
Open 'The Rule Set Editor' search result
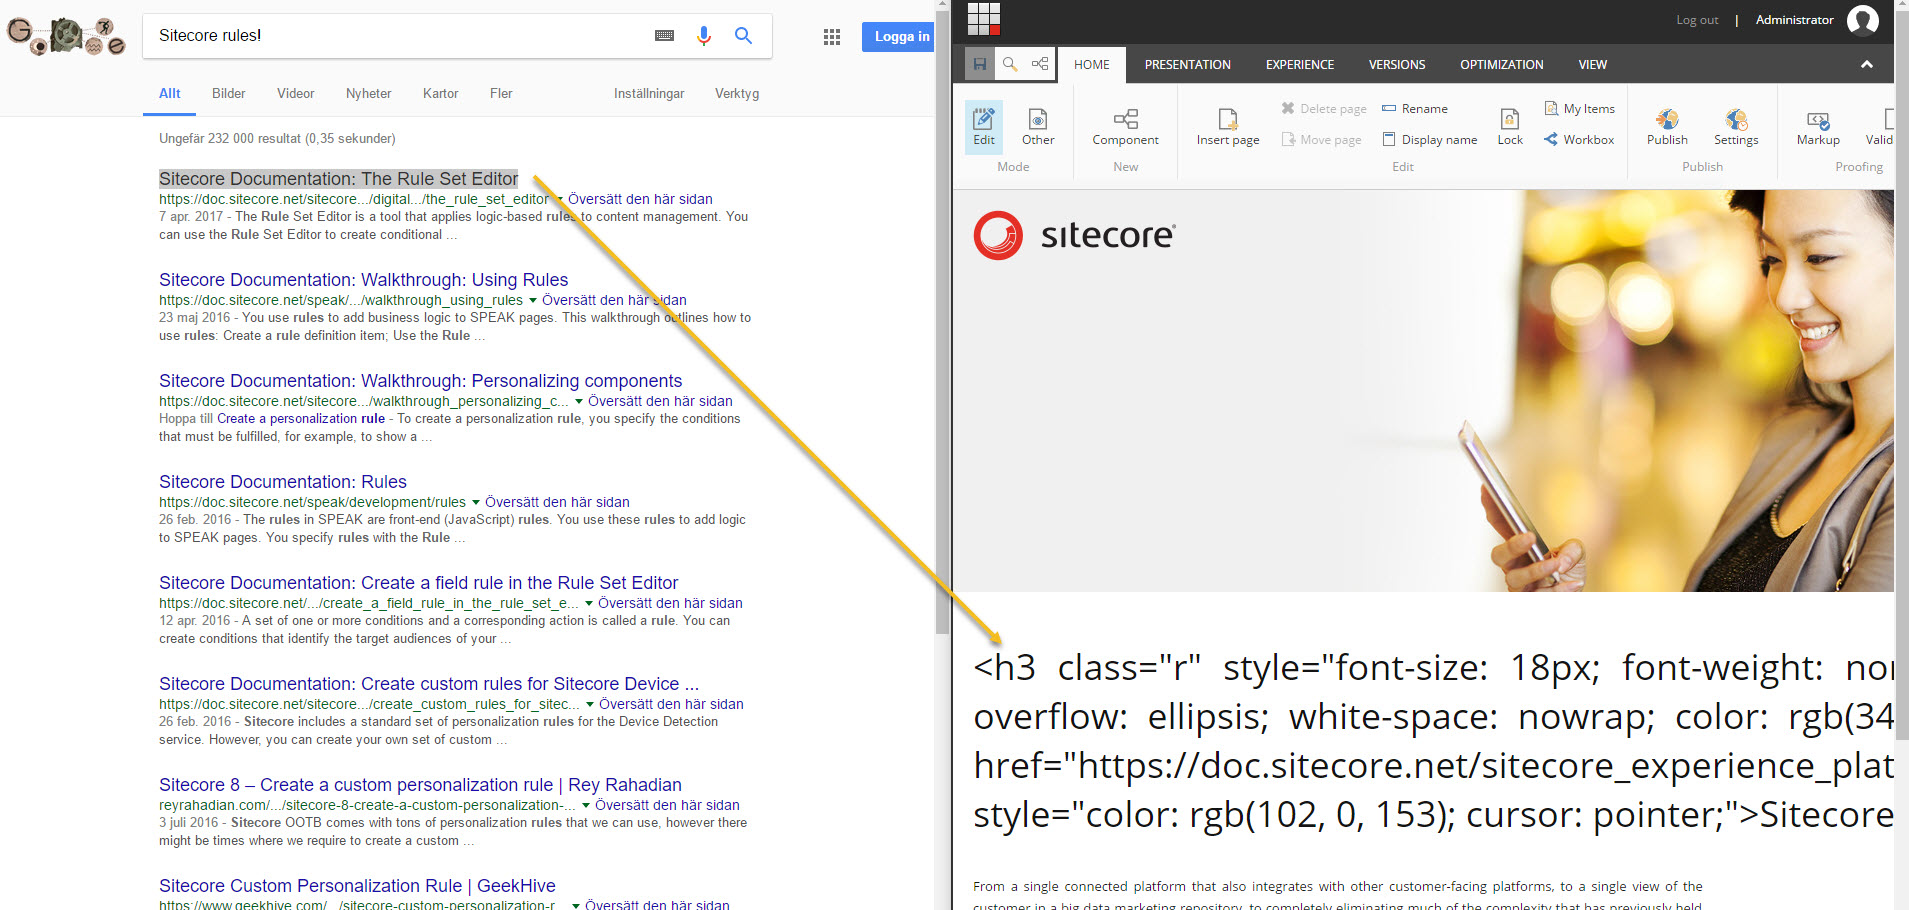[x=338, y=179]
